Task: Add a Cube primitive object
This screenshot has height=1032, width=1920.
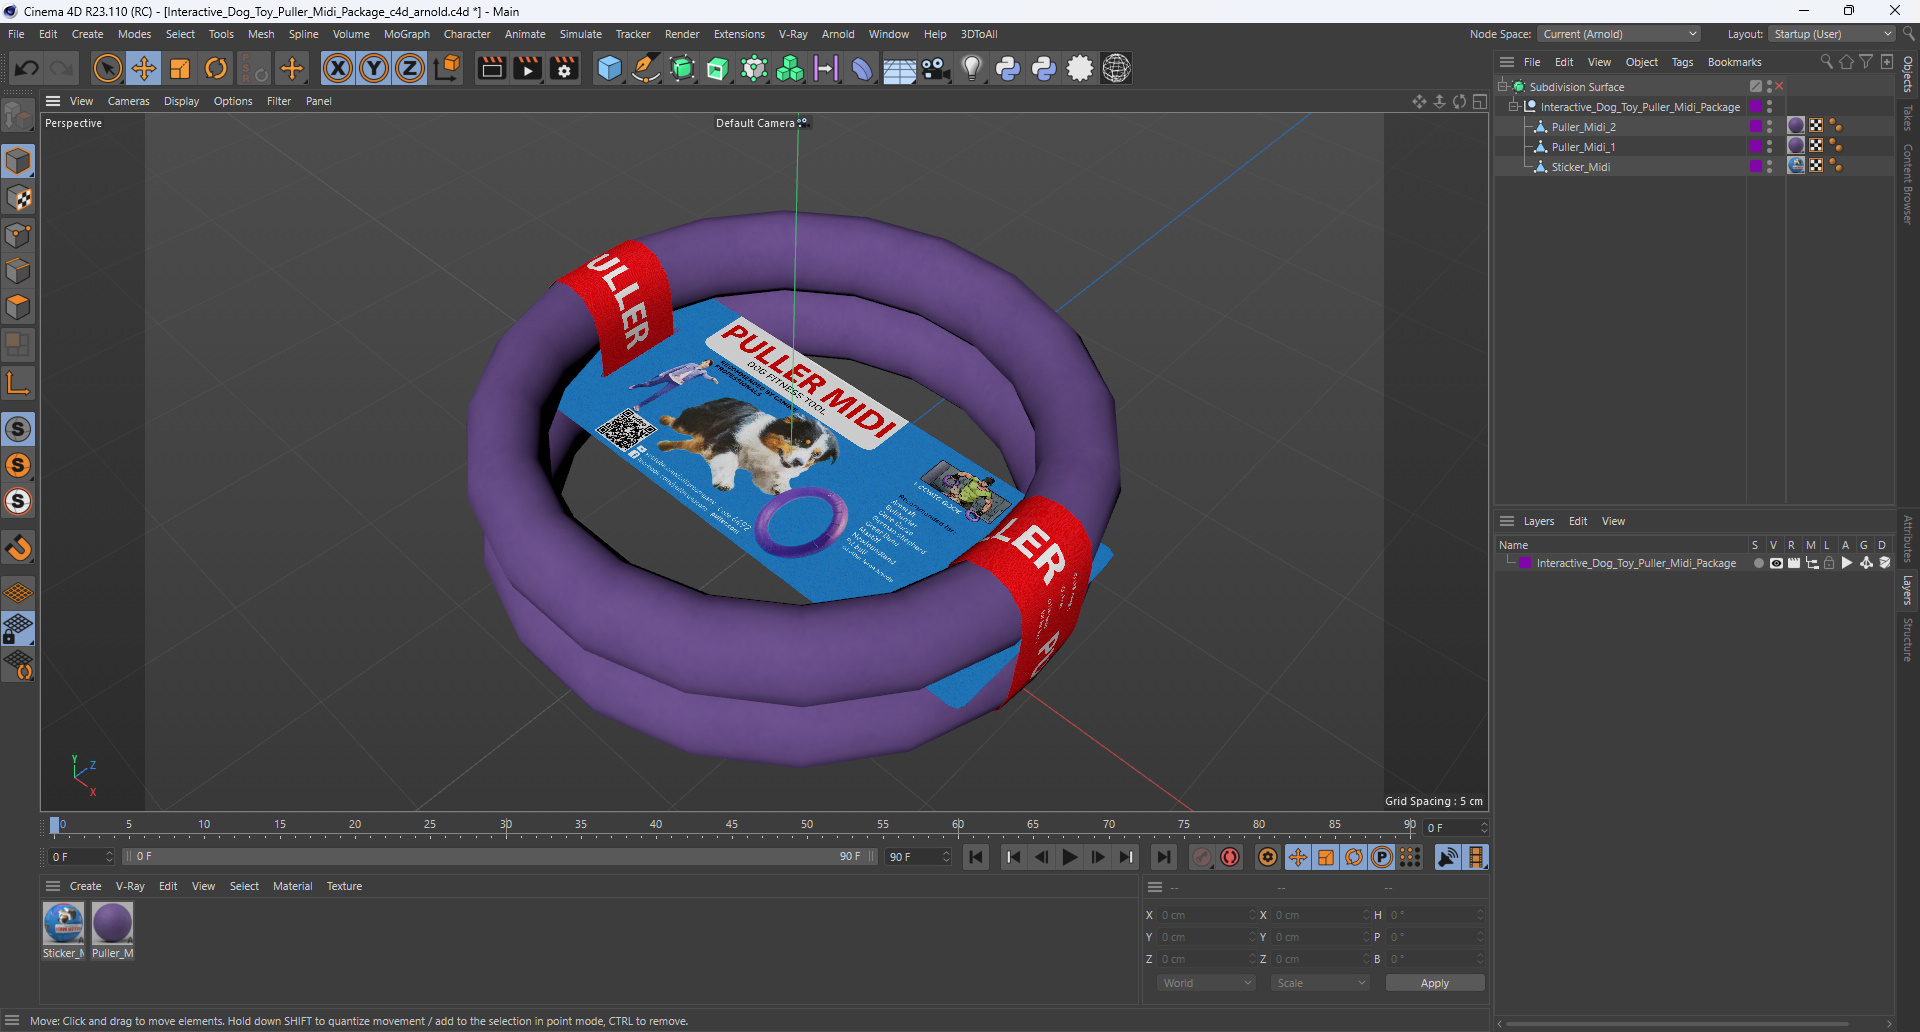Action: pyautogui.click(x=609, y=68)
